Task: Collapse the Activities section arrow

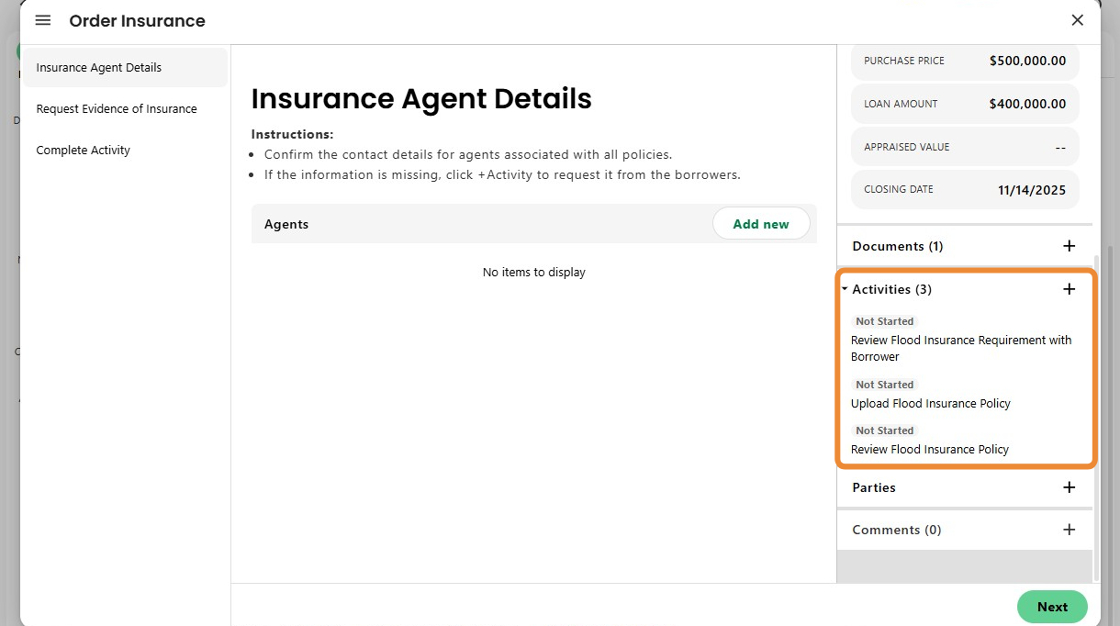Action: coord(845,289)
